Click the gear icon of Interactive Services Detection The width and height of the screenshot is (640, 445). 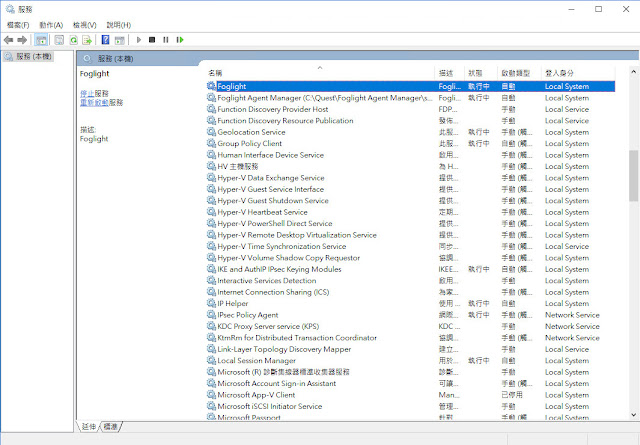point(211,280)
